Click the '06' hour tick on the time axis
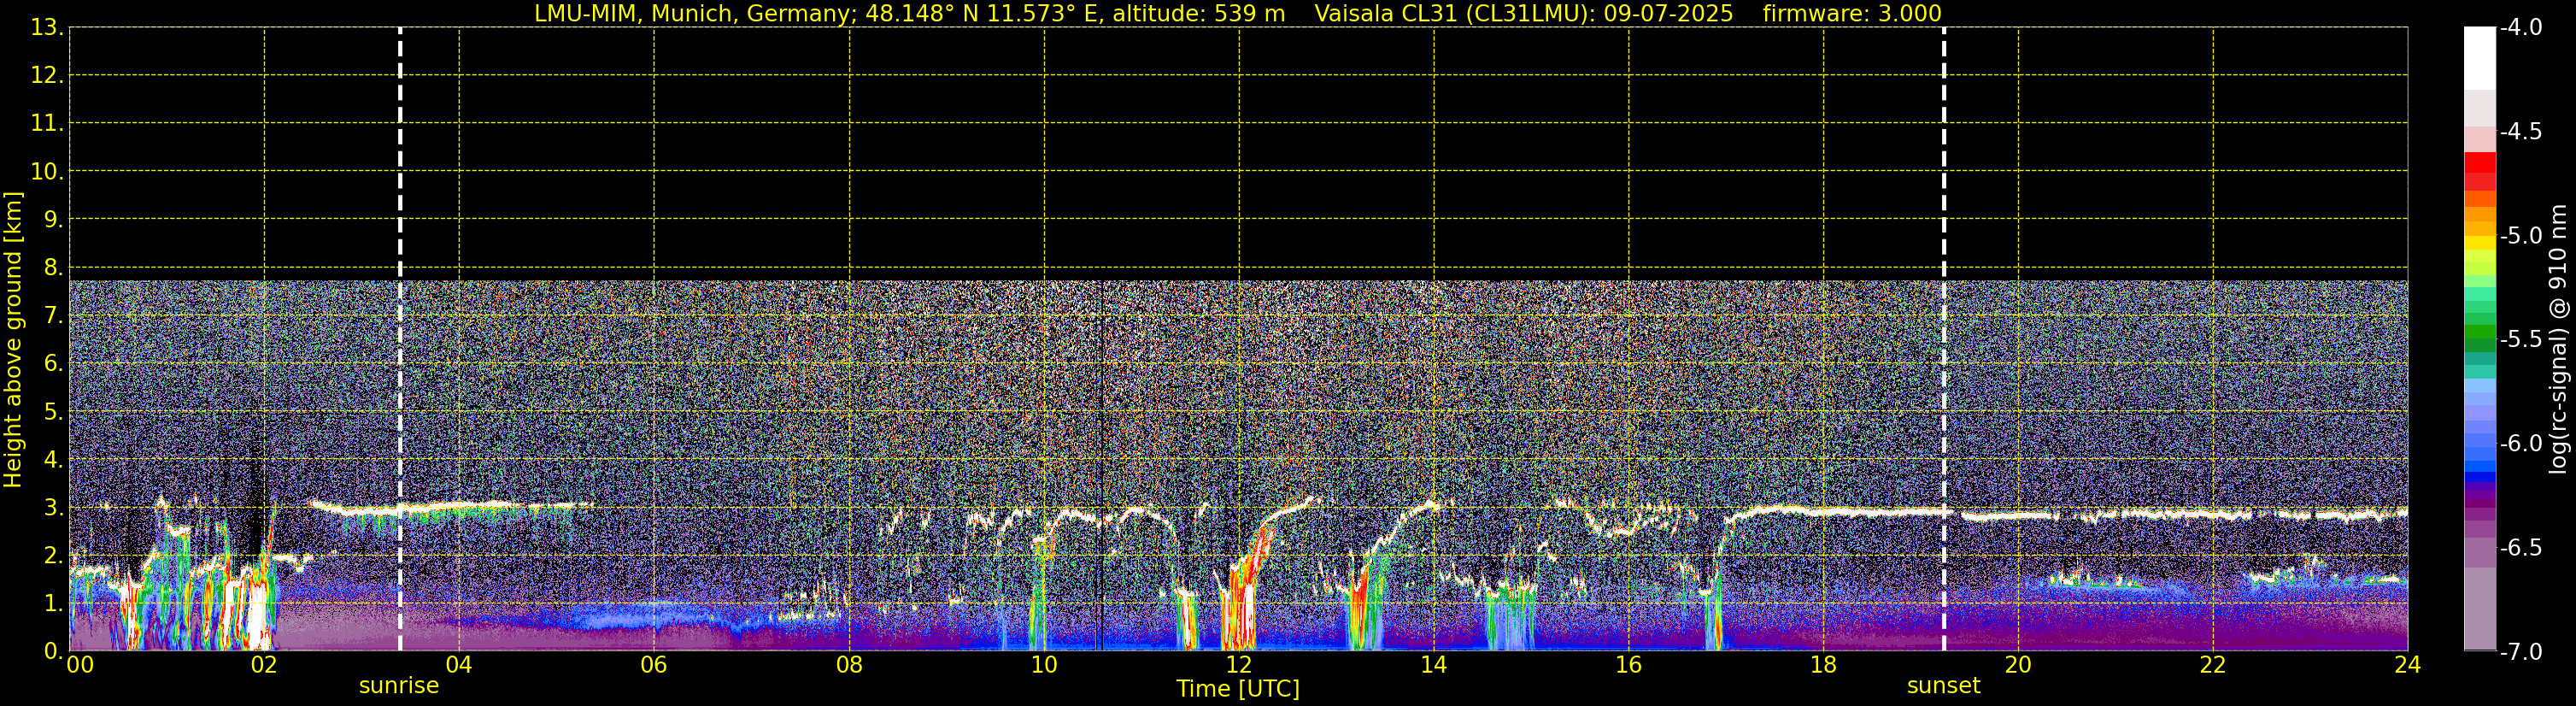 point(654,665)
